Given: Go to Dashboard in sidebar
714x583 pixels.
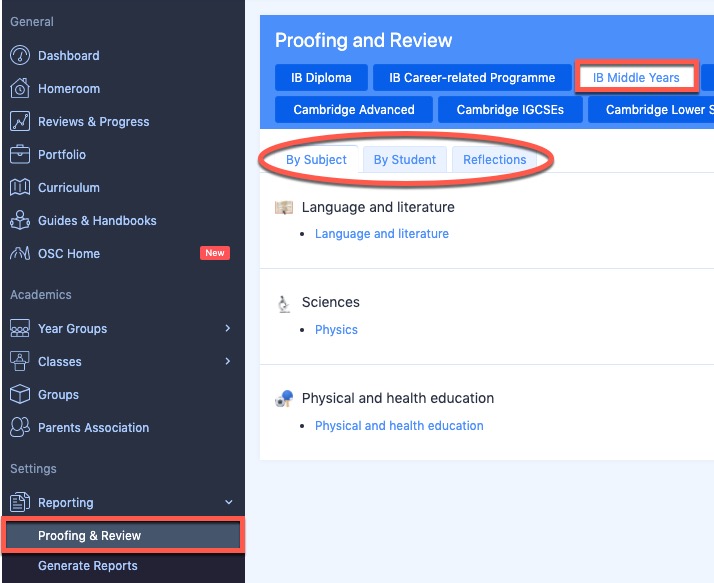Looking at the screenshot, I should point(69,56).
